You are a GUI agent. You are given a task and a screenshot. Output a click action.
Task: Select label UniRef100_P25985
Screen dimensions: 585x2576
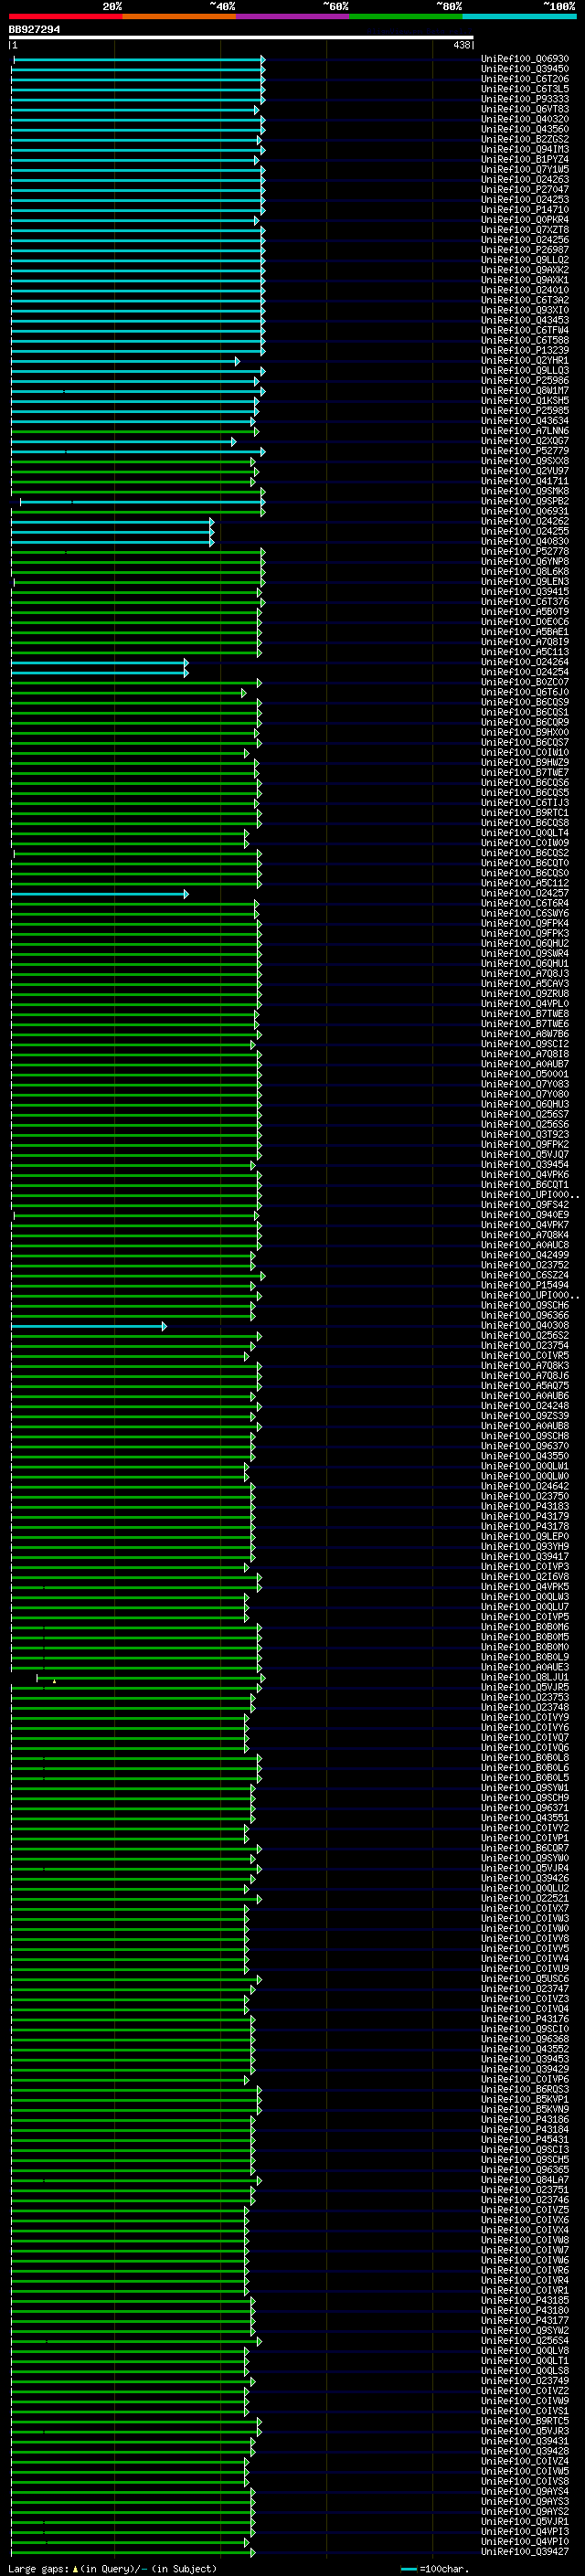[x=525, y=410]
